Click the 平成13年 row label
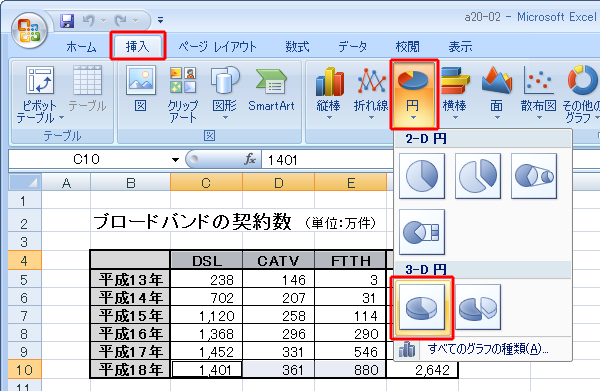The width and height of the screenshot is (600, 391). click(x=130, y=279)
